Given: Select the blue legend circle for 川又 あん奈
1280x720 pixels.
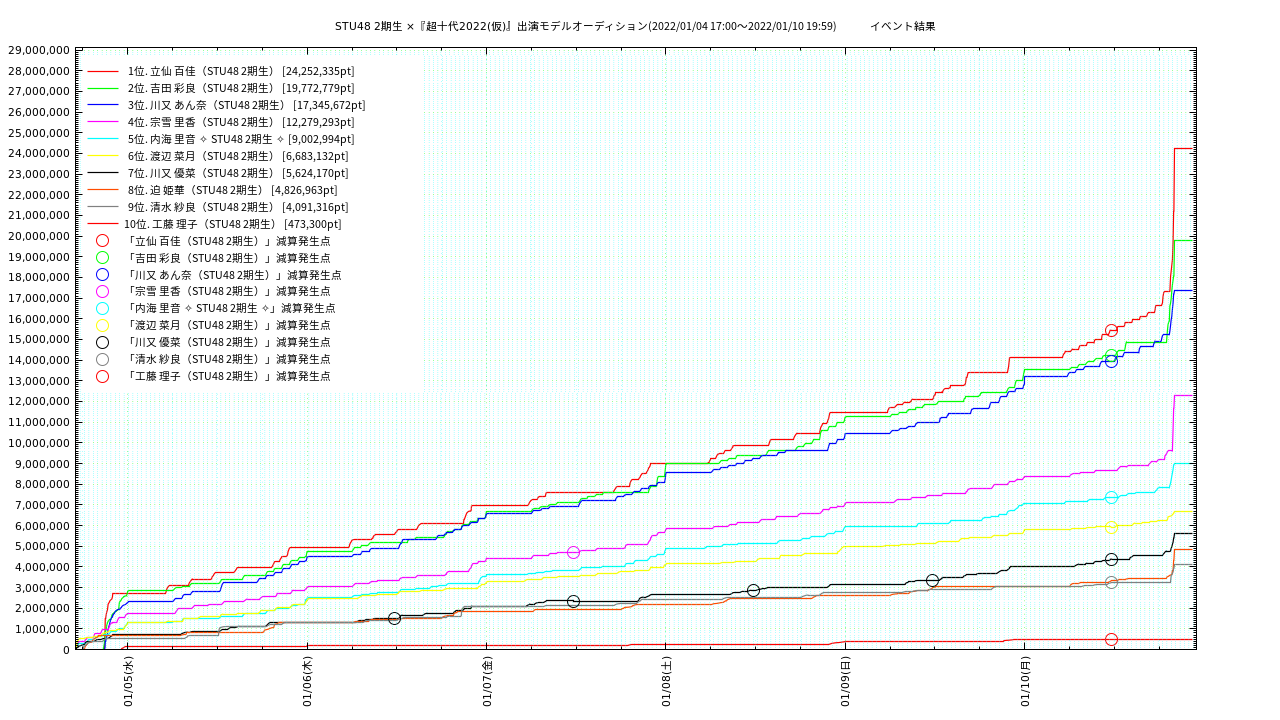Looking at the screenshot, I should pyautogui.click(x=102, y=275).
